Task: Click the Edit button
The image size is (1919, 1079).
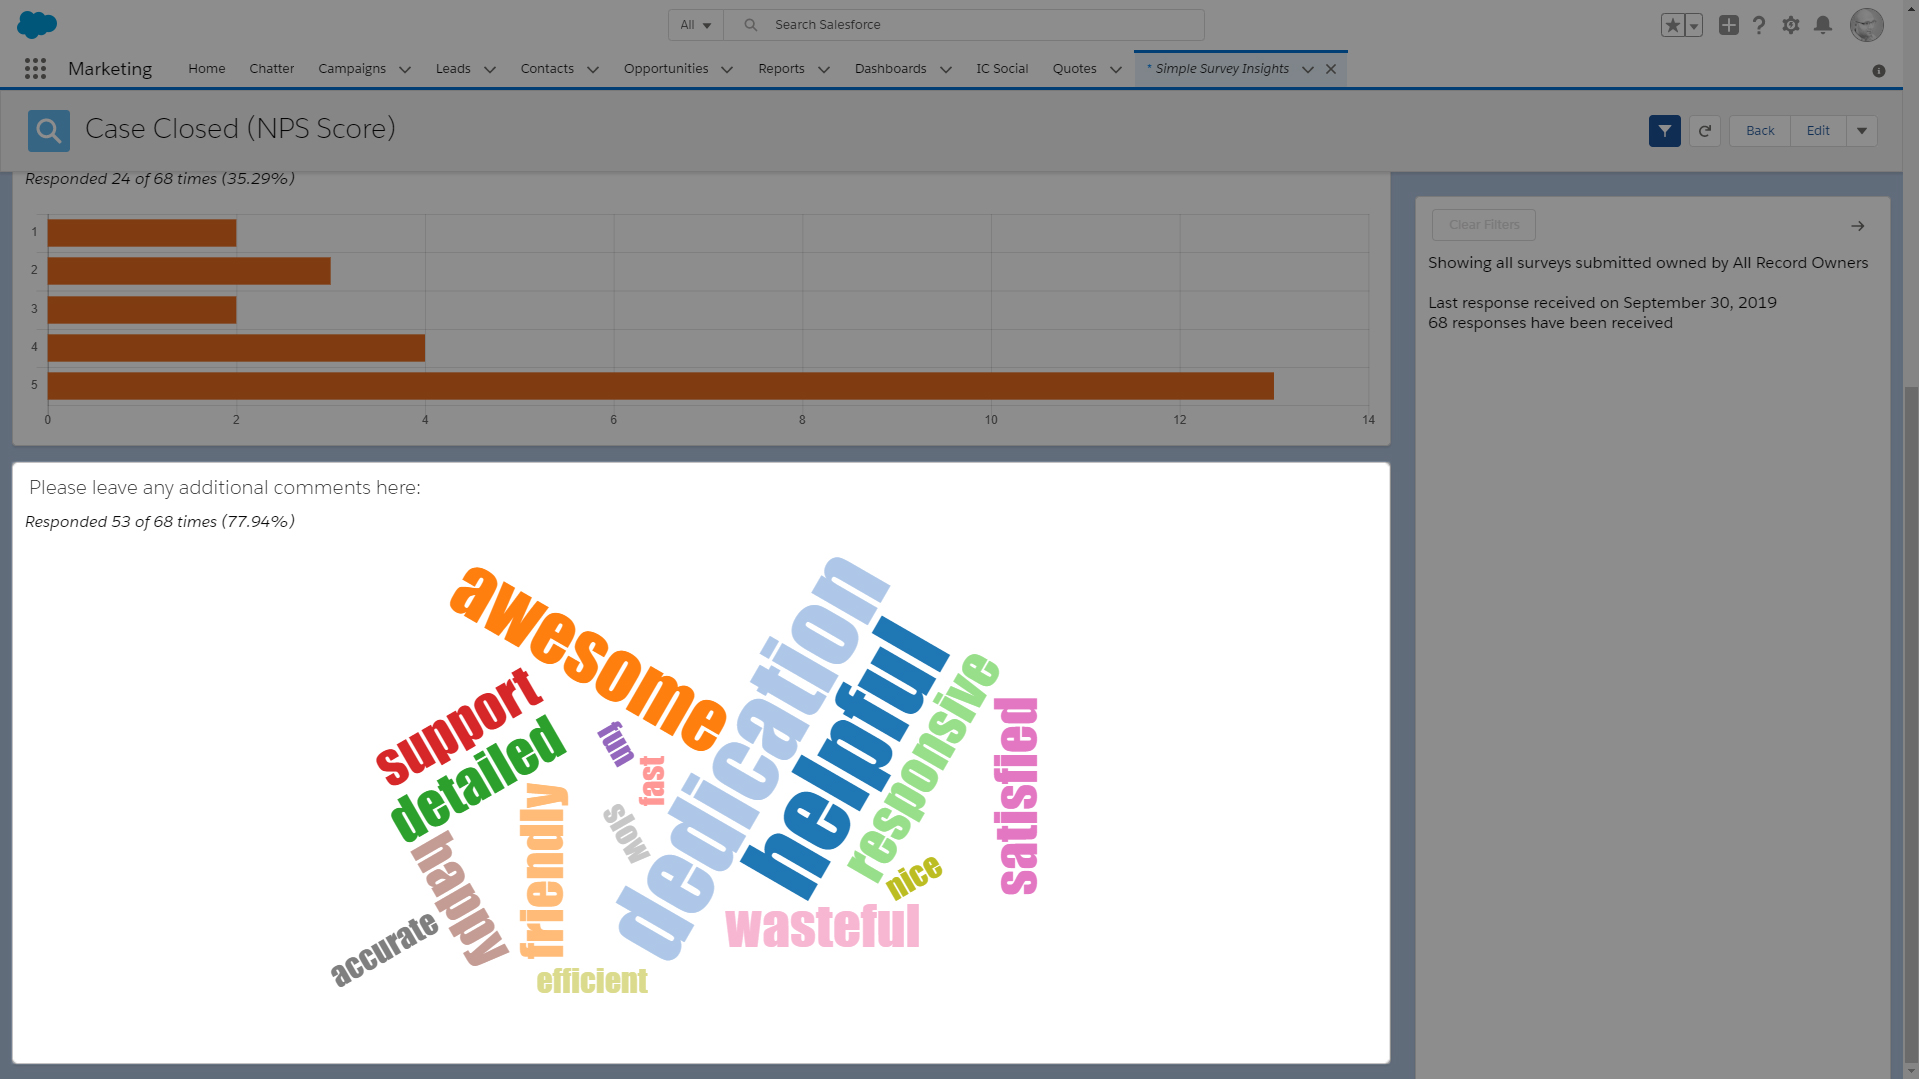Action: (x=1818, y=131)
